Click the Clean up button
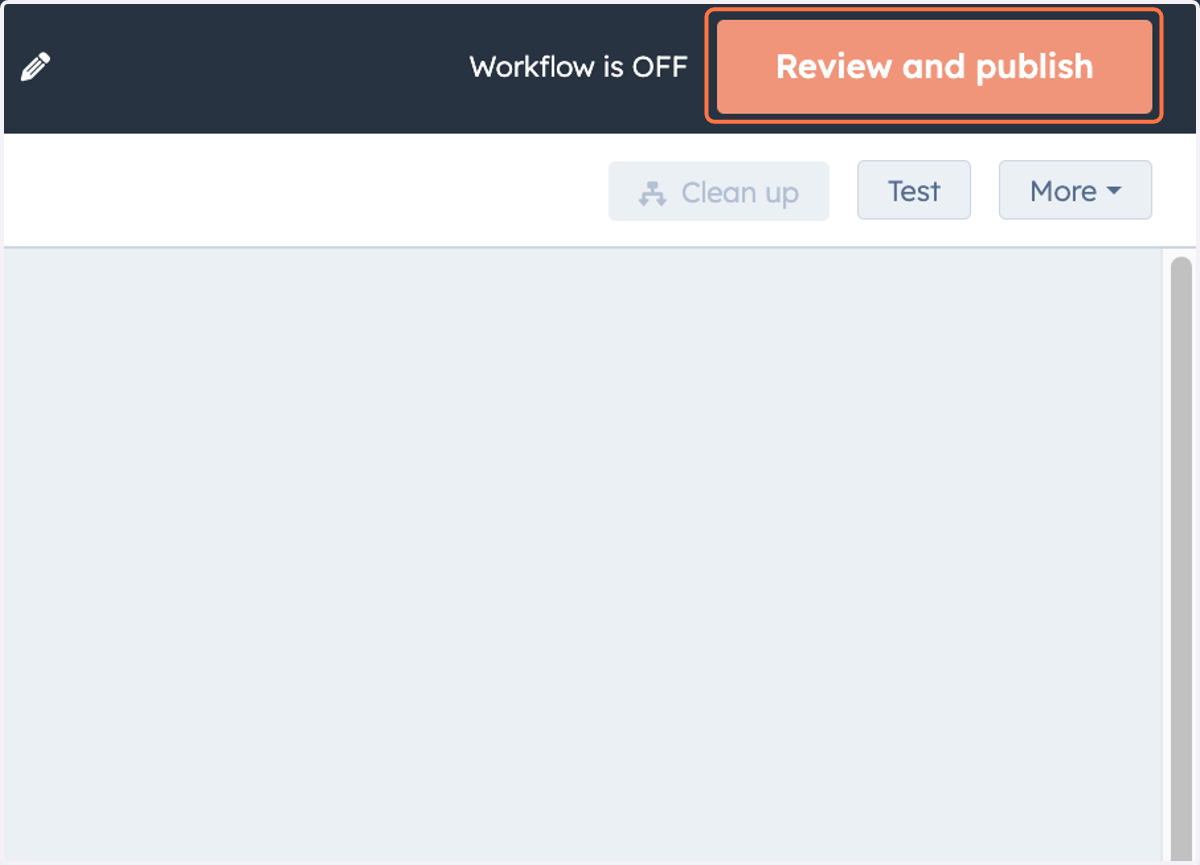The width and height of the screenshot is (1200, 865). [719, 191]
